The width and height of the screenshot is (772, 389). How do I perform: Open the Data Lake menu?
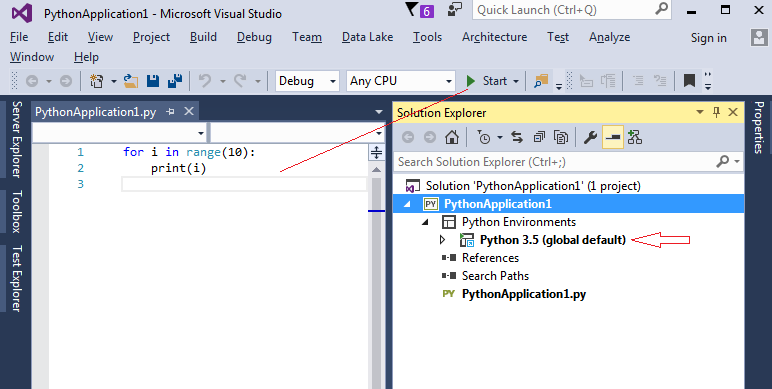pos(367,37)
